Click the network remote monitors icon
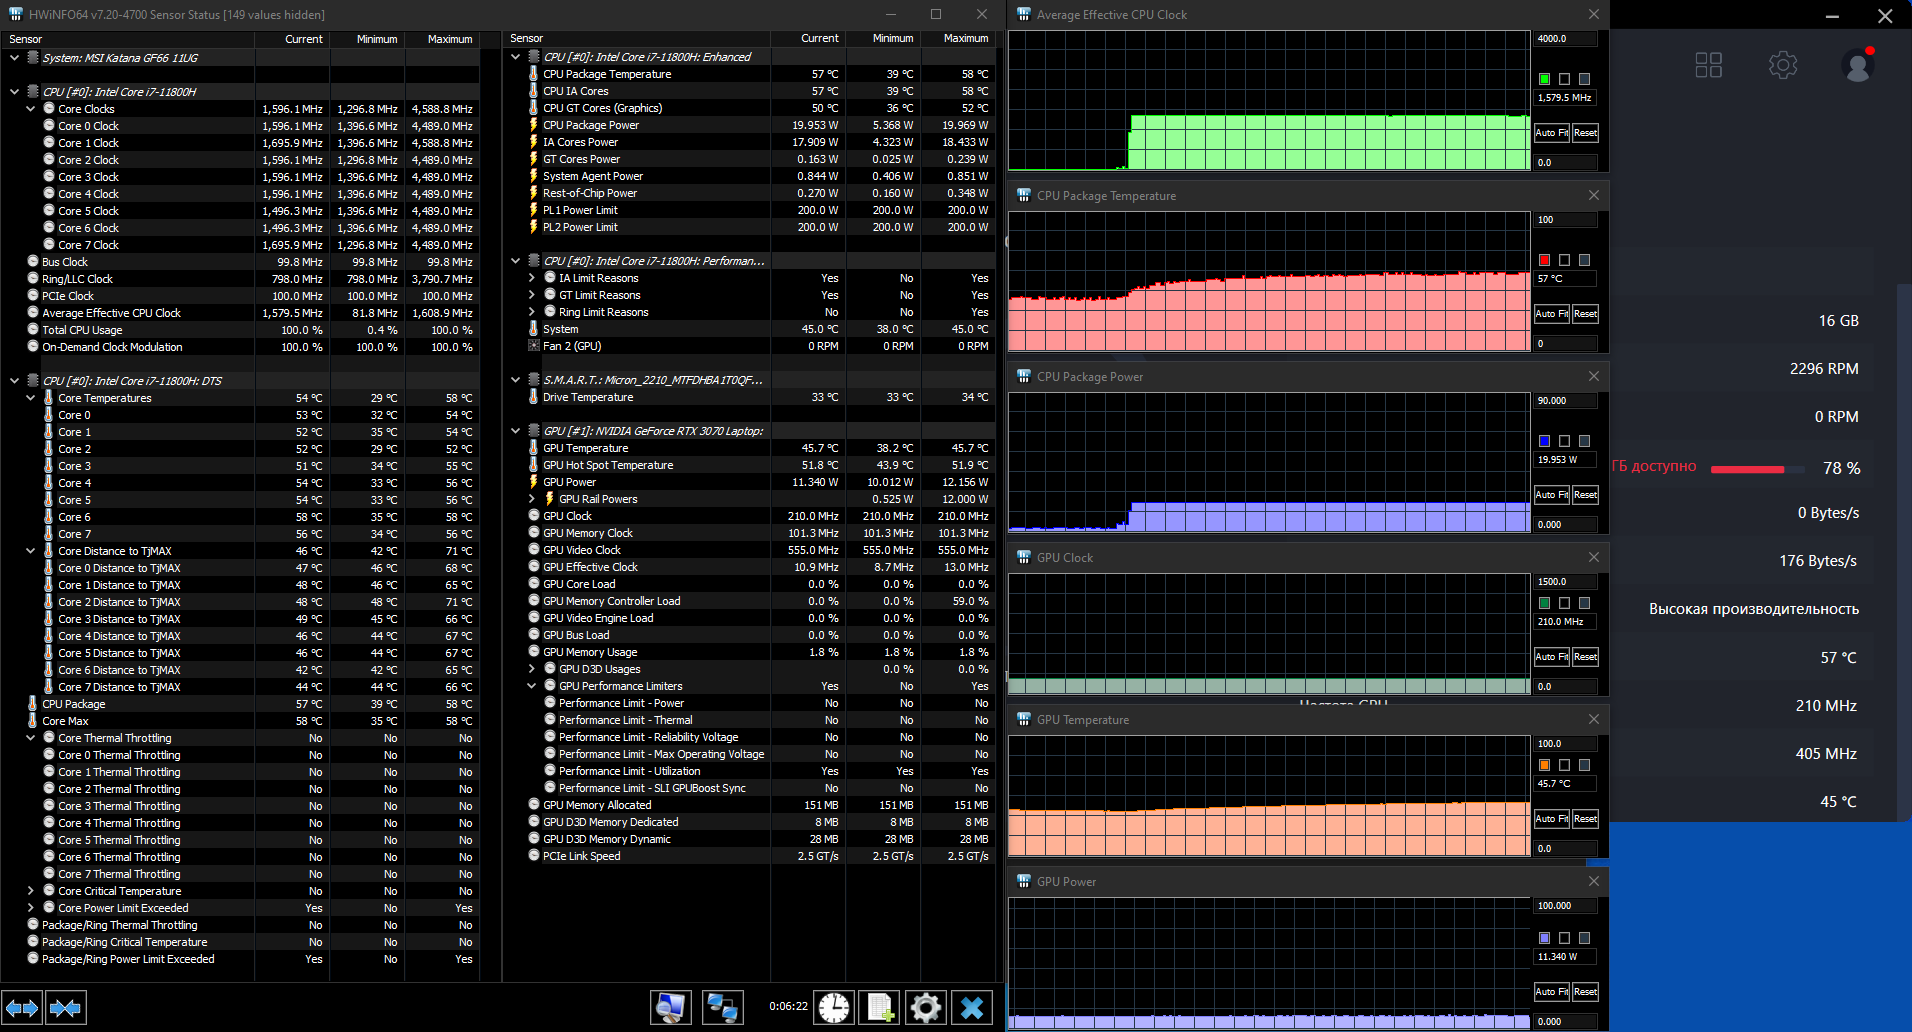This screenshot has width=1912, height=1032. point(722,1007)
